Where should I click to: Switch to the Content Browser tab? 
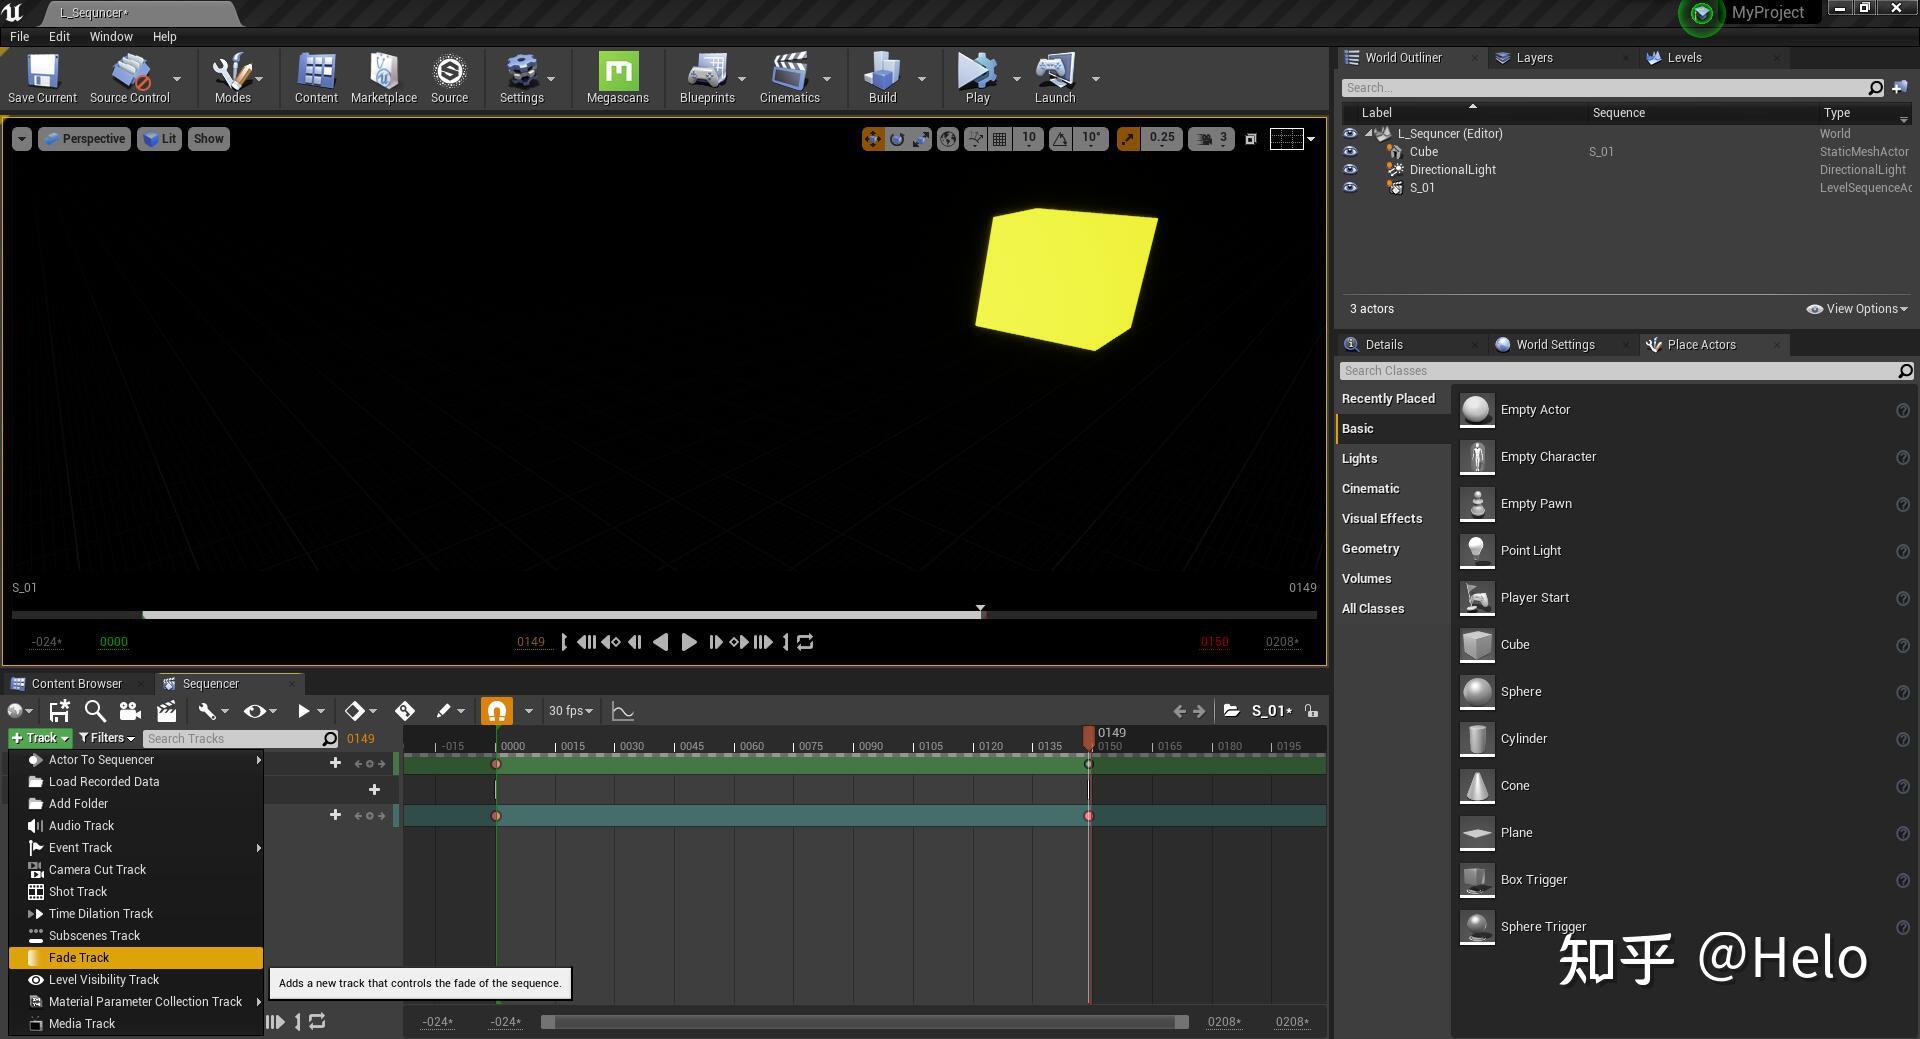(x=79, y=683)
